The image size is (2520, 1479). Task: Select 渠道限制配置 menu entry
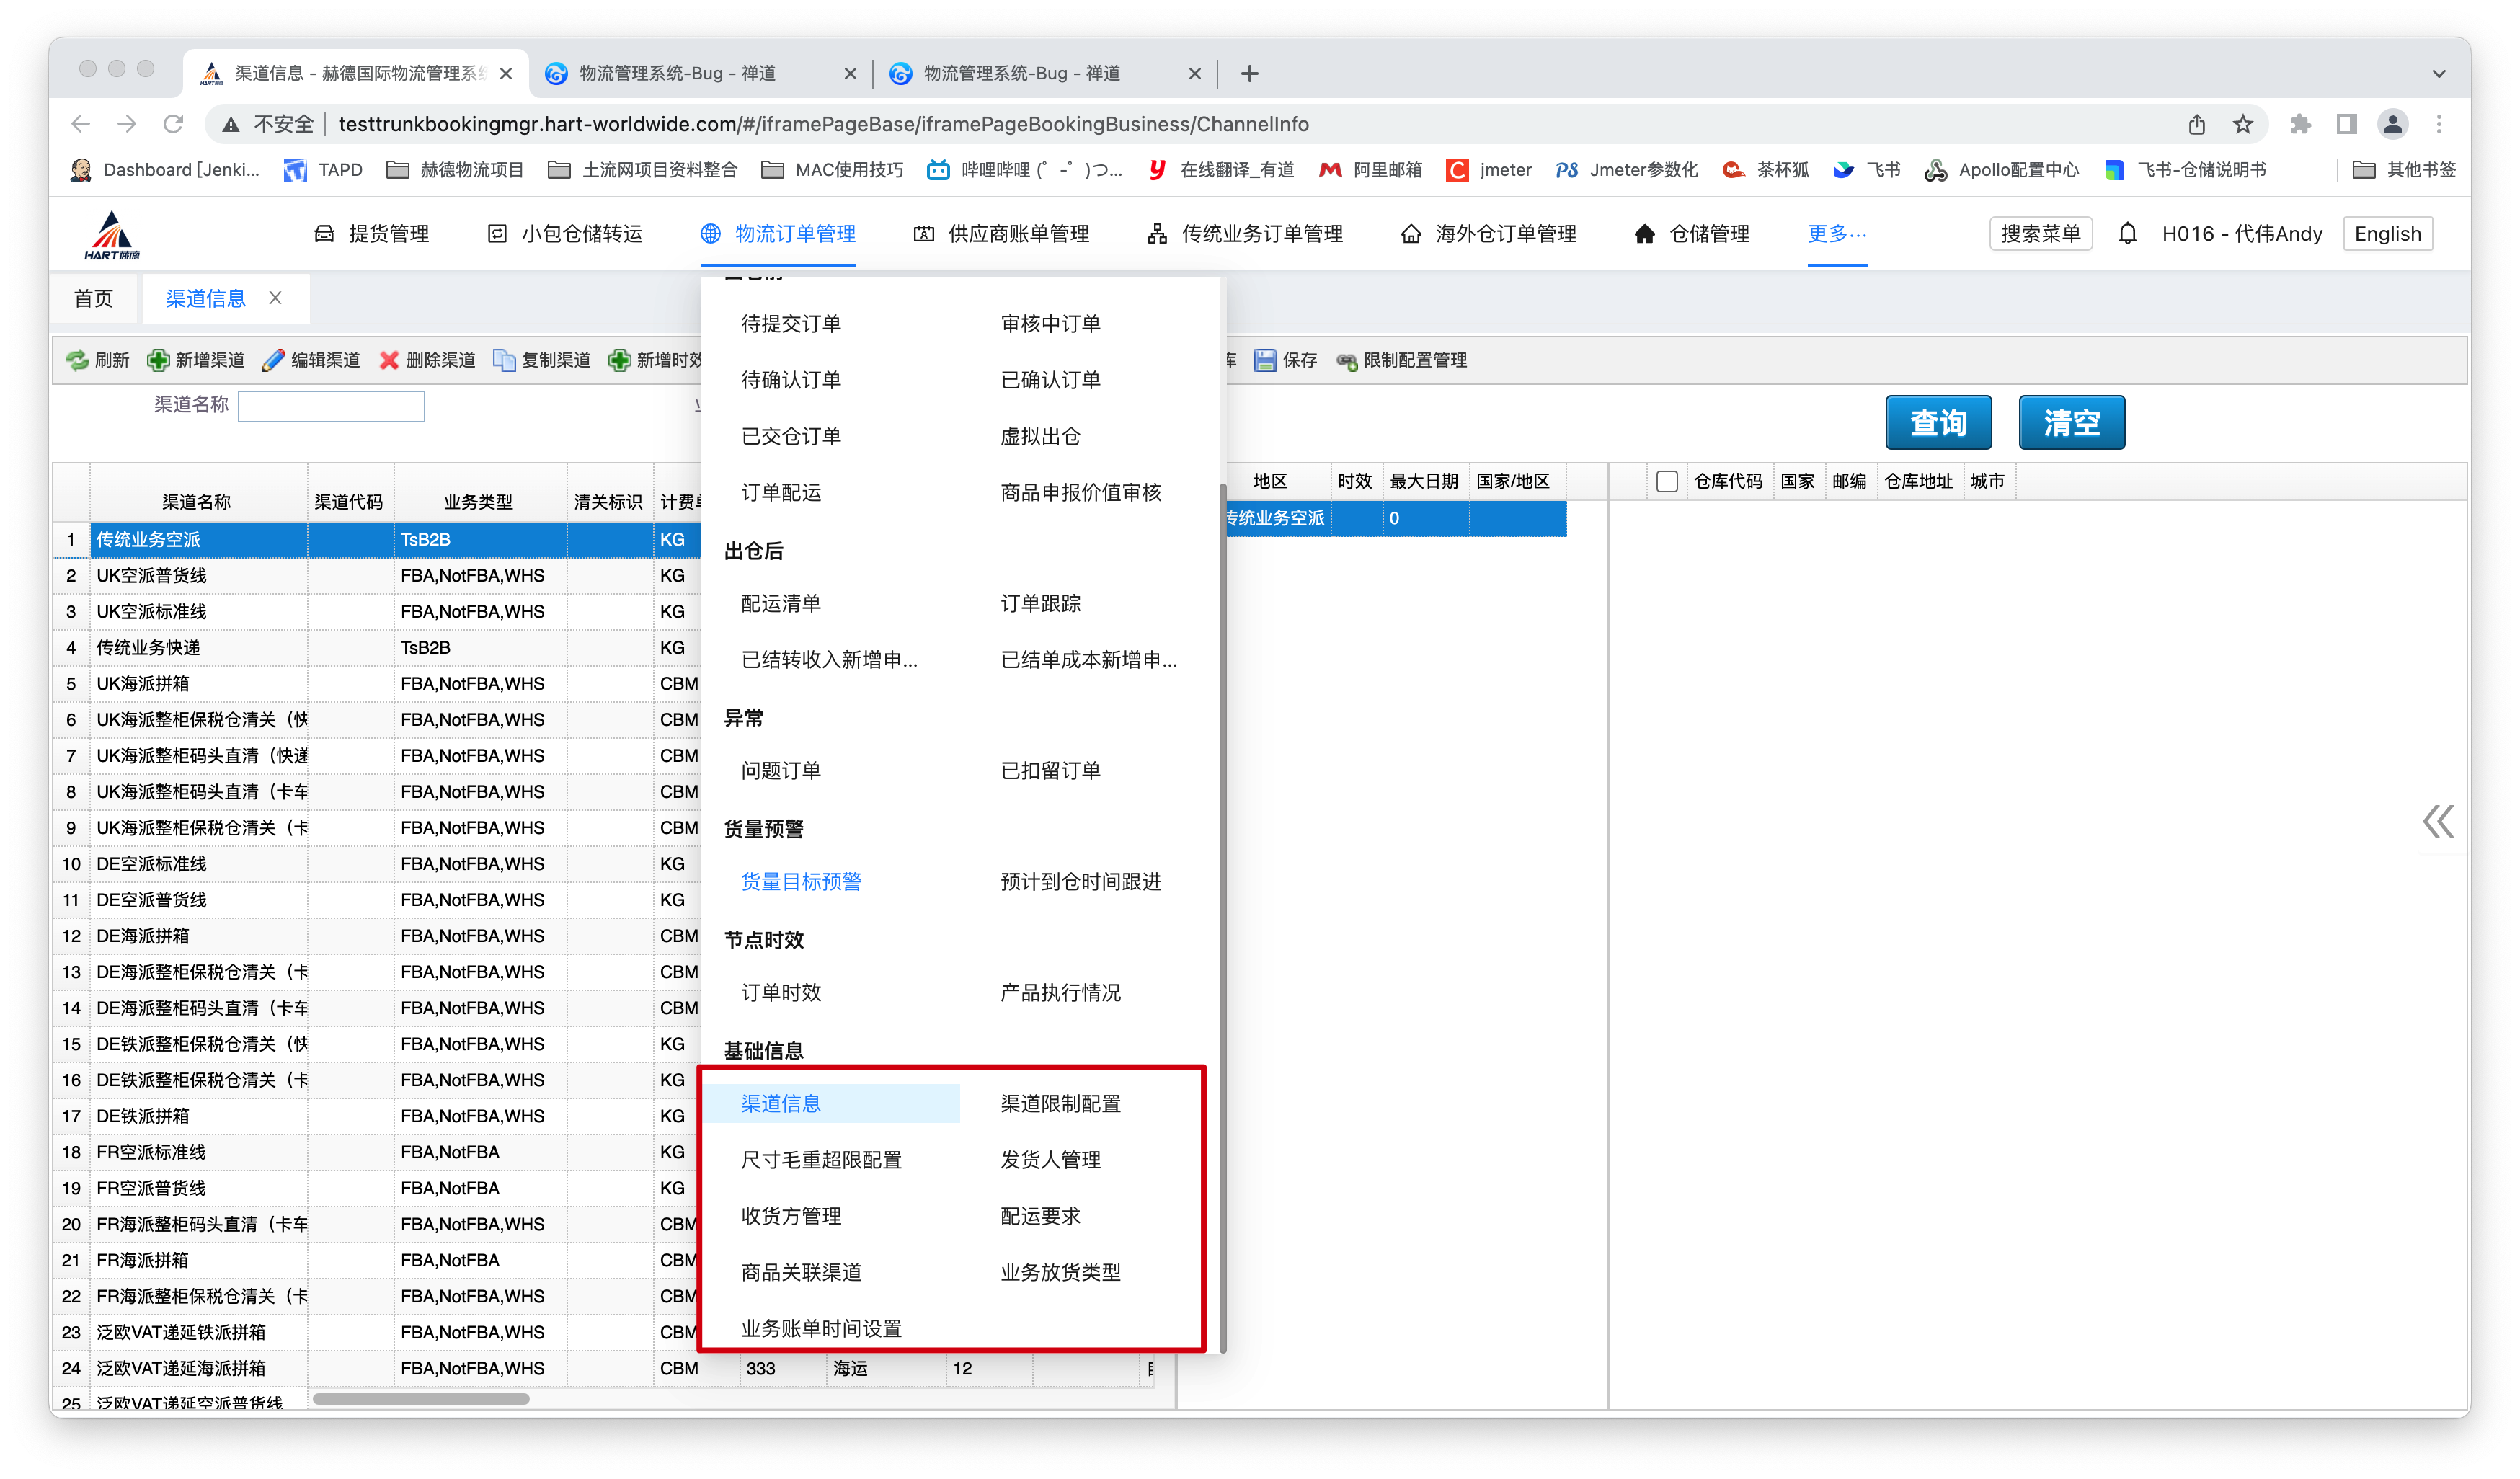coord(1060,1103)
